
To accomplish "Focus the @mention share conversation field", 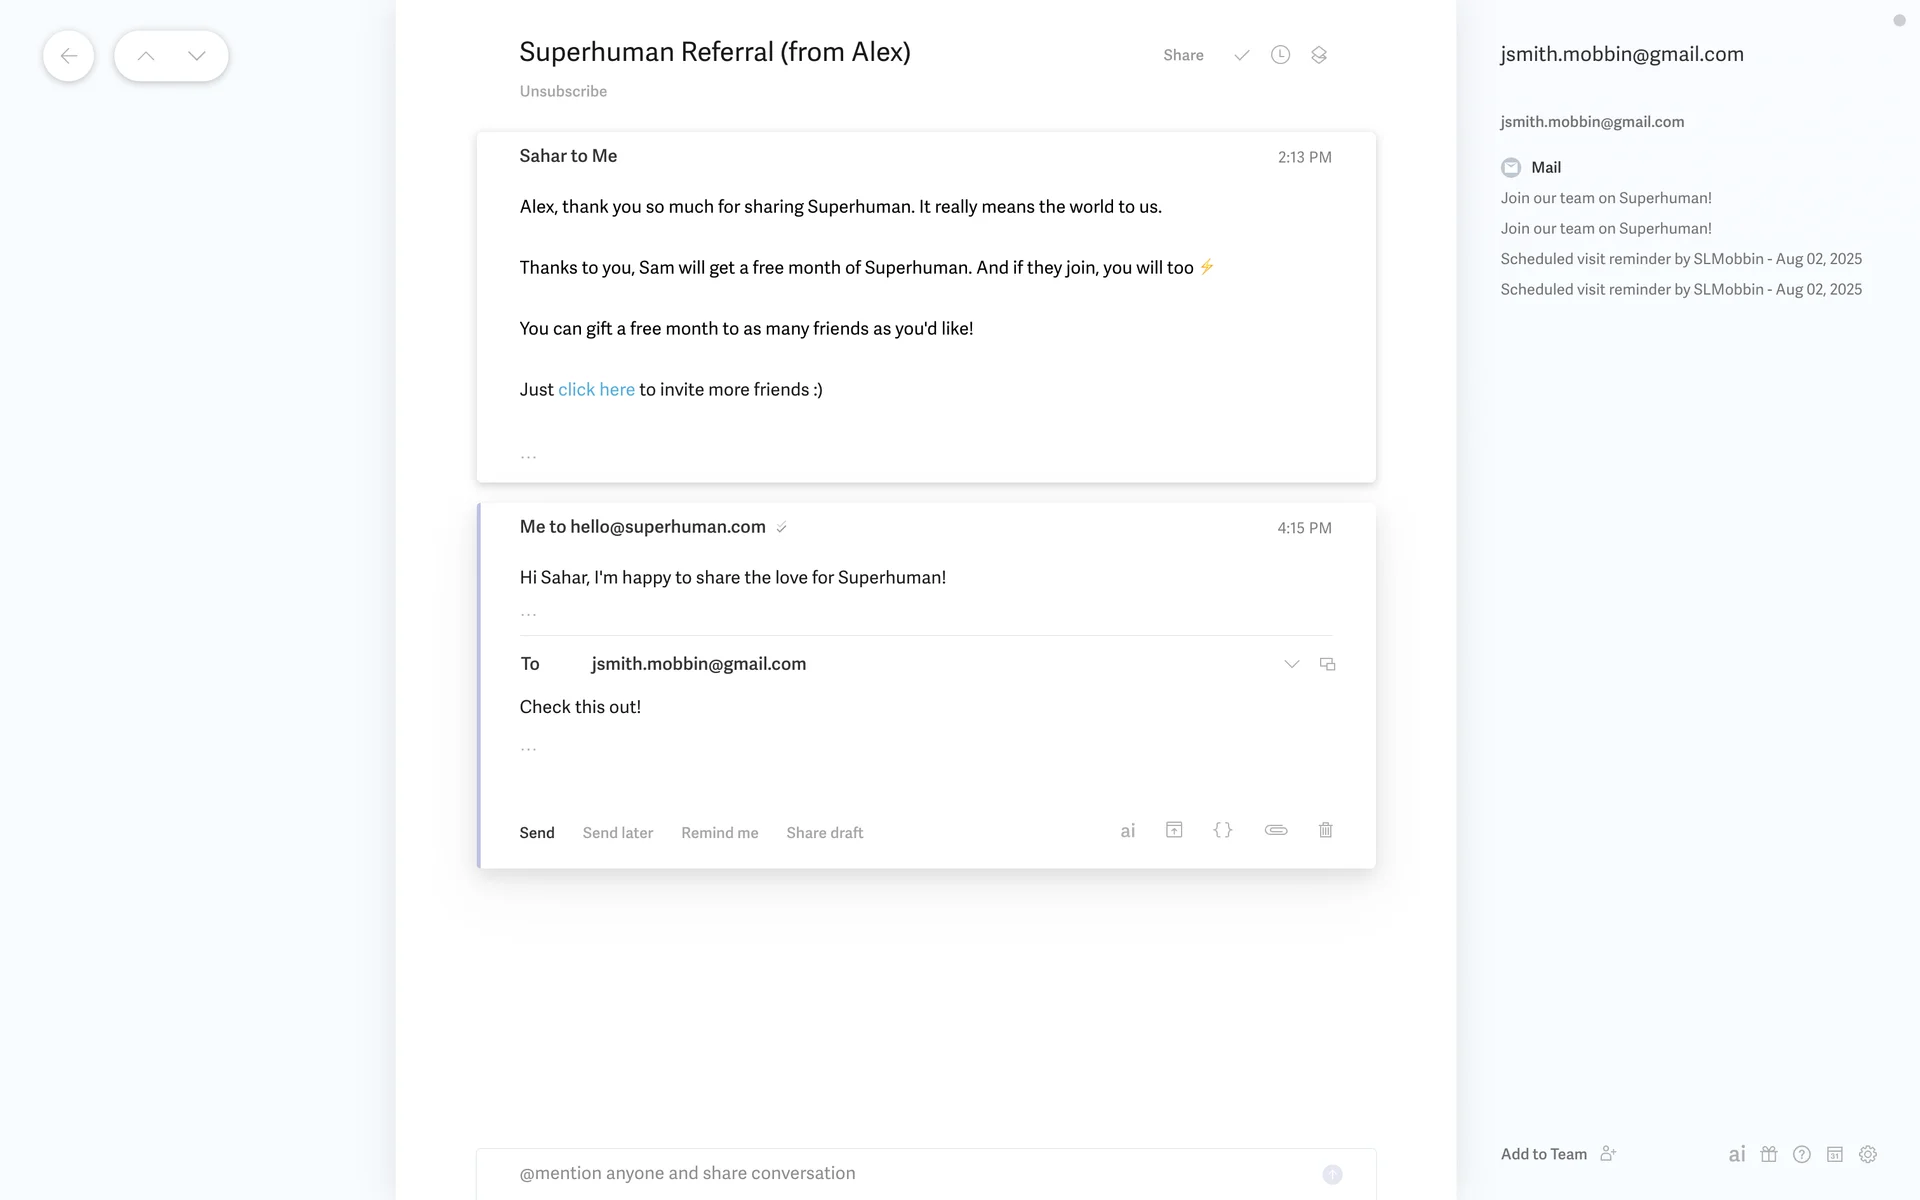I will (900, 1173).
